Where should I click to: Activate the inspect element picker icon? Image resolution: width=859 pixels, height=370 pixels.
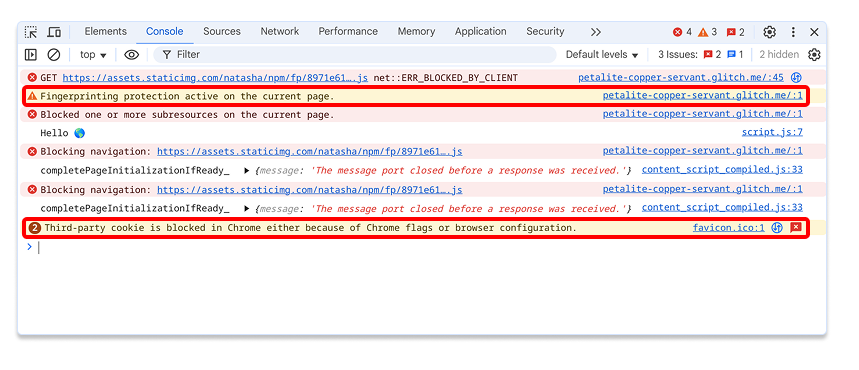pyautogui.click(x=31, y=32)
